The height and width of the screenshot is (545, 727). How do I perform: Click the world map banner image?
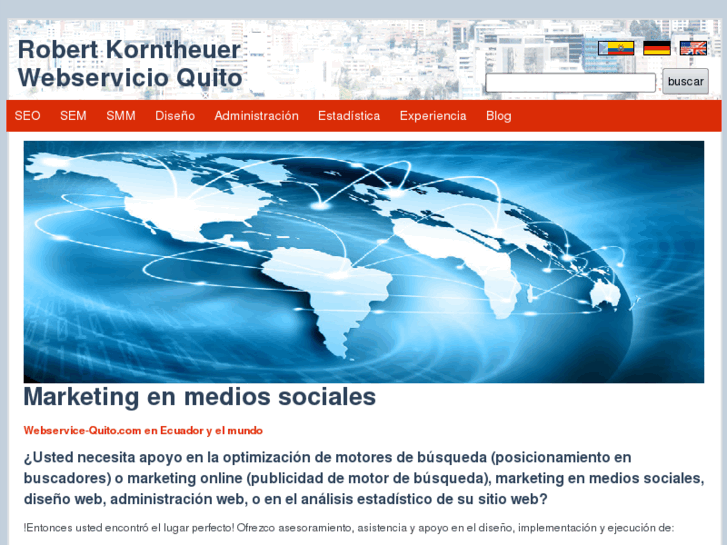[x=364, y=262]
